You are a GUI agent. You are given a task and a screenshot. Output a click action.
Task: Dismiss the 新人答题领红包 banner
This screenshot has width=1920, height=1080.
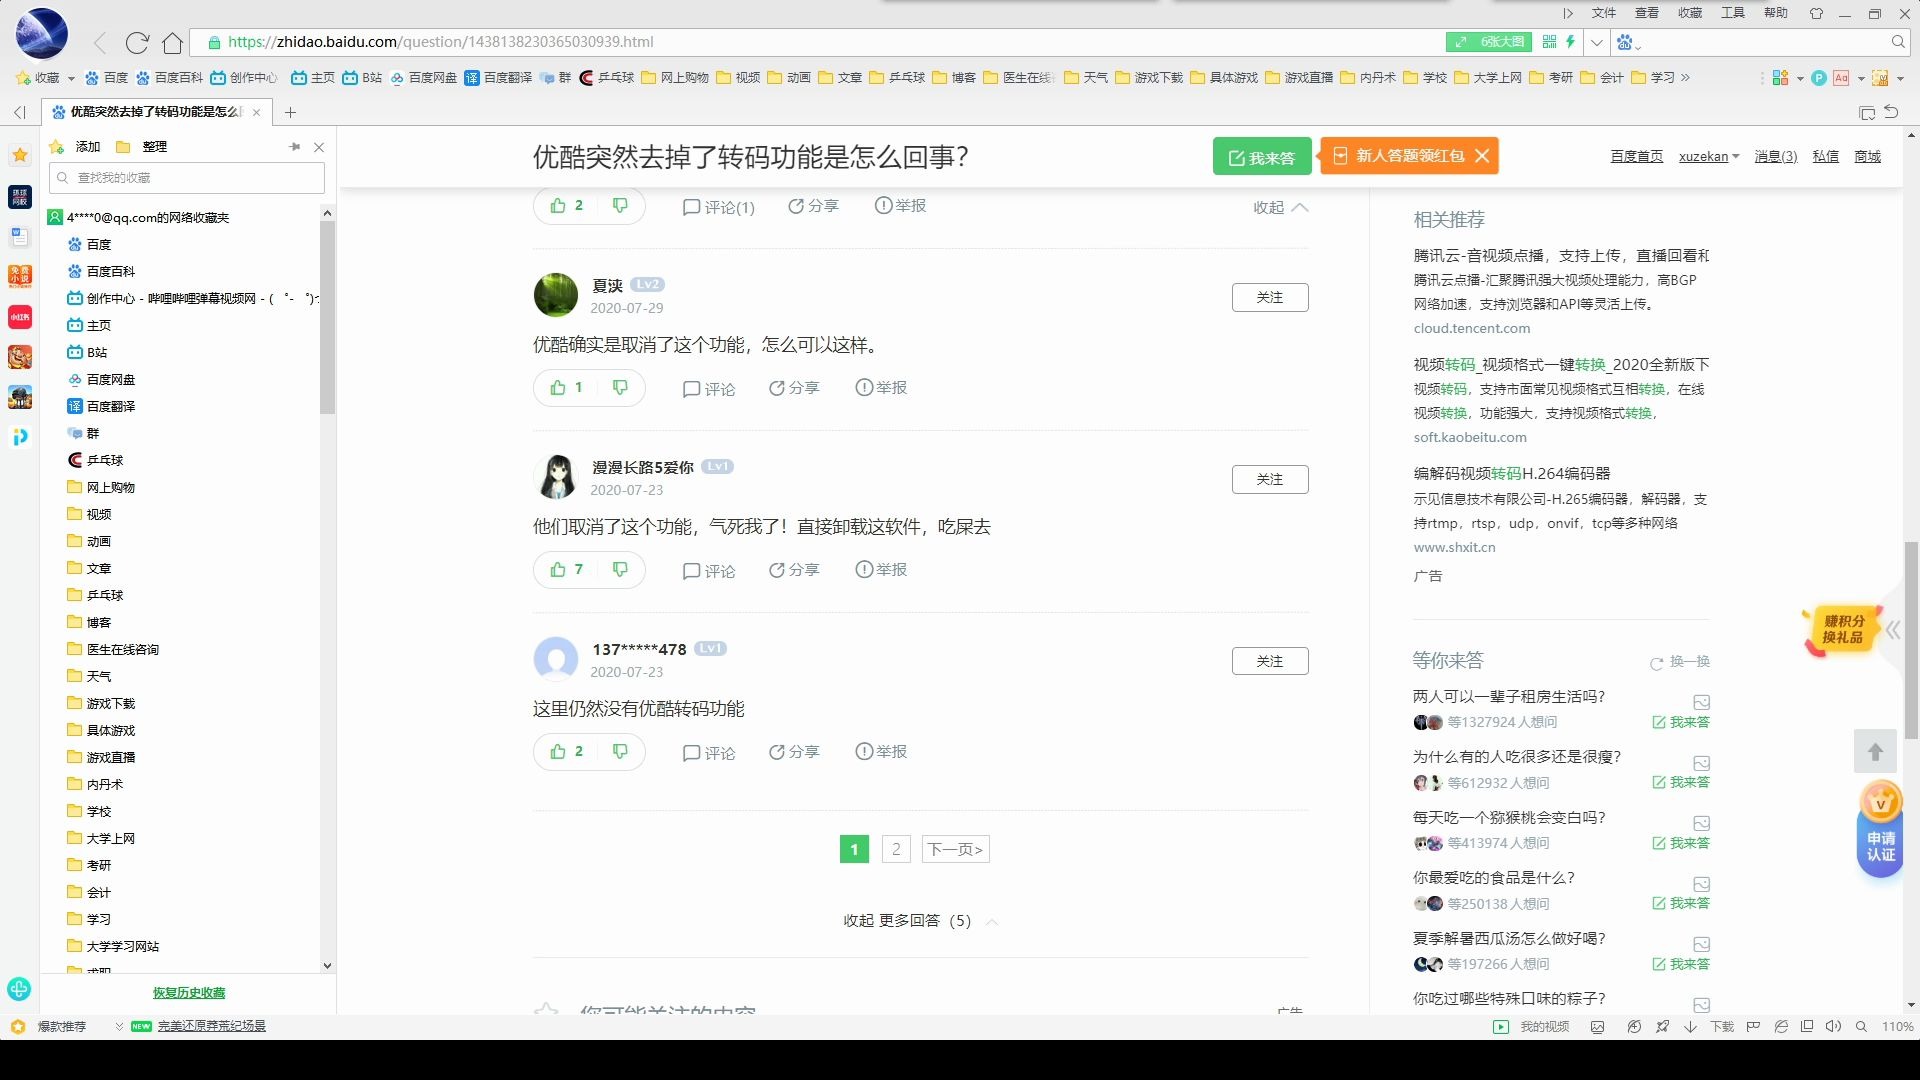tap(1483, 156)
